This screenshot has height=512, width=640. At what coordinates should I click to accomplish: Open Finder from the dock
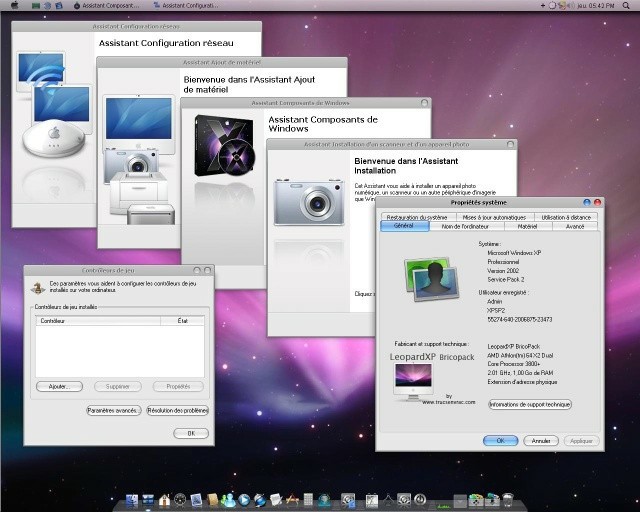point(132,500)
